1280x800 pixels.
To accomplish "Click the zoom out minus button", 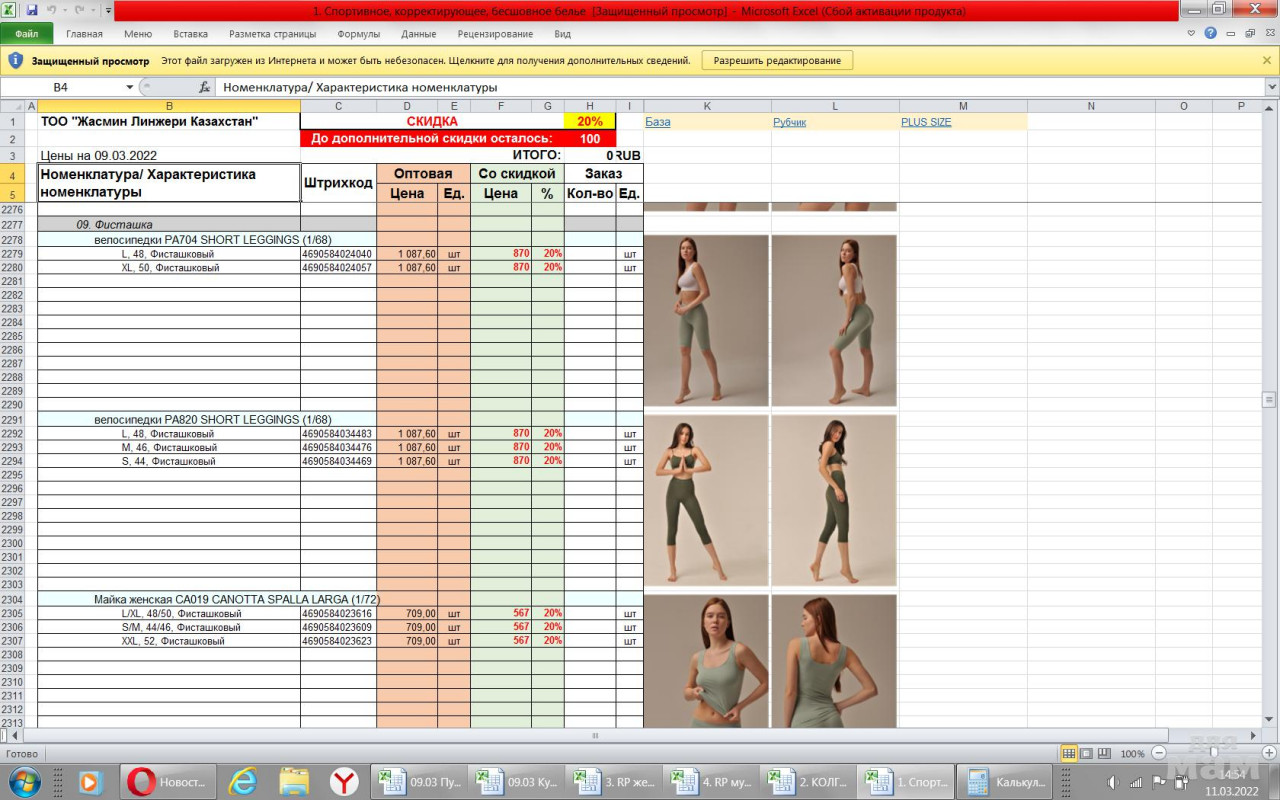I will 1159,753.
